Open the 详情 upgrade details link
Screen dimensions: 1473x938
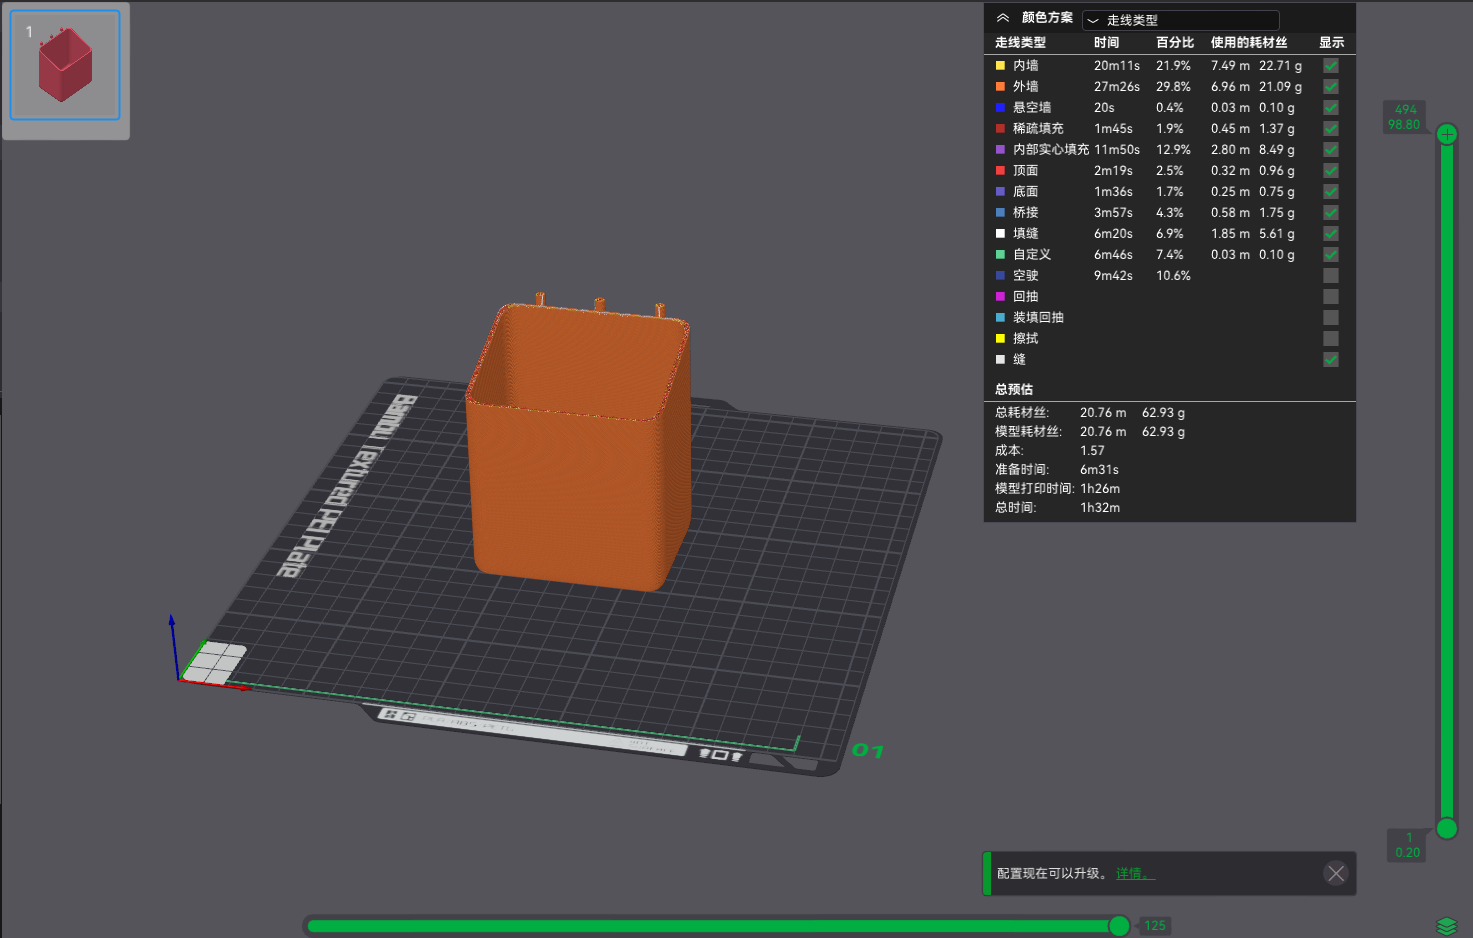[1135, 873]
